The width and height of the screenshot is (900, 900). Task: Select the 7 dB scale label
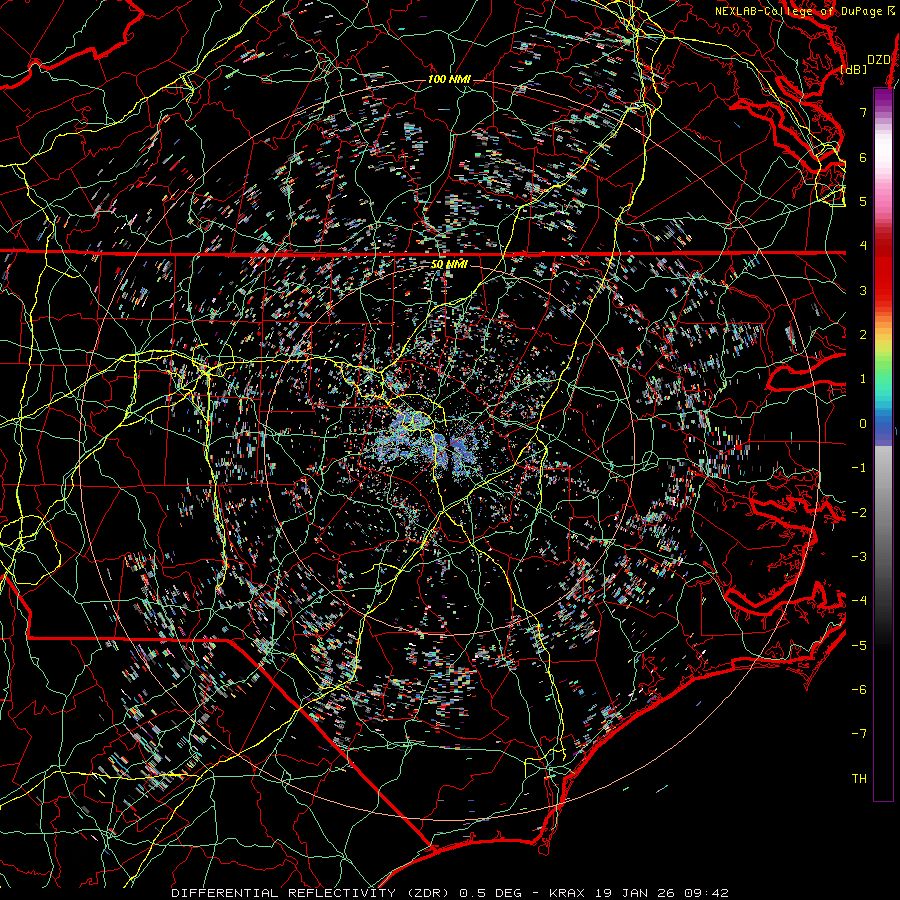[863, 112]
